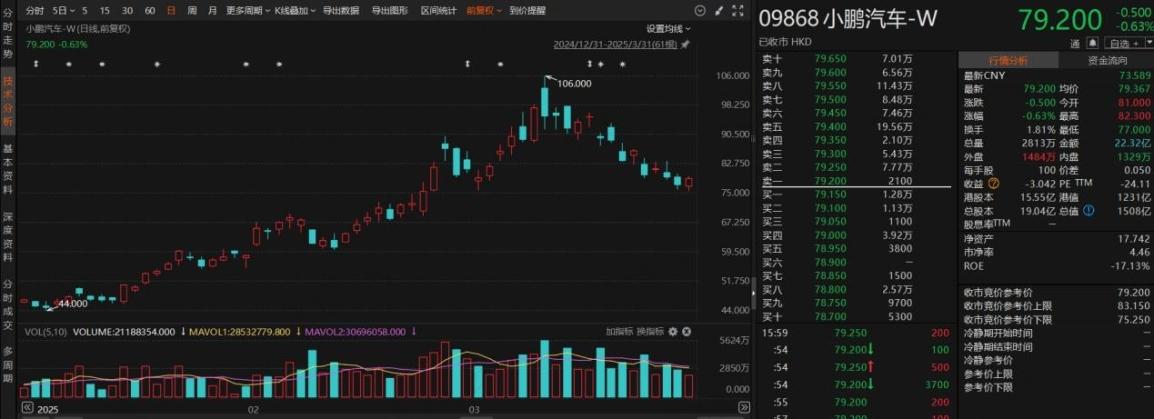Viewport: 1154px width, 419px height.
Task: Select the drawing brush tool icon
Action: pyautogui.click(x=719, y=11)
